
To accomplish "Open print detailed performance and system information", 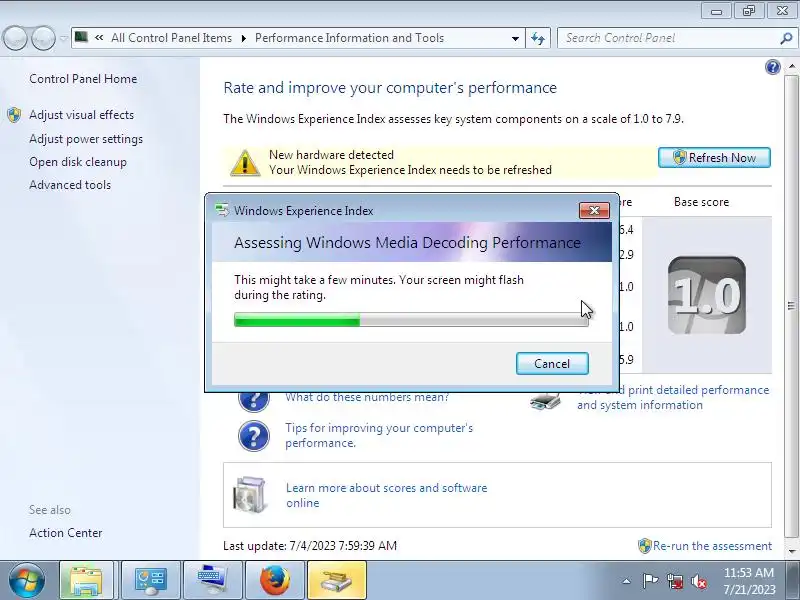I will click(673, 397).
